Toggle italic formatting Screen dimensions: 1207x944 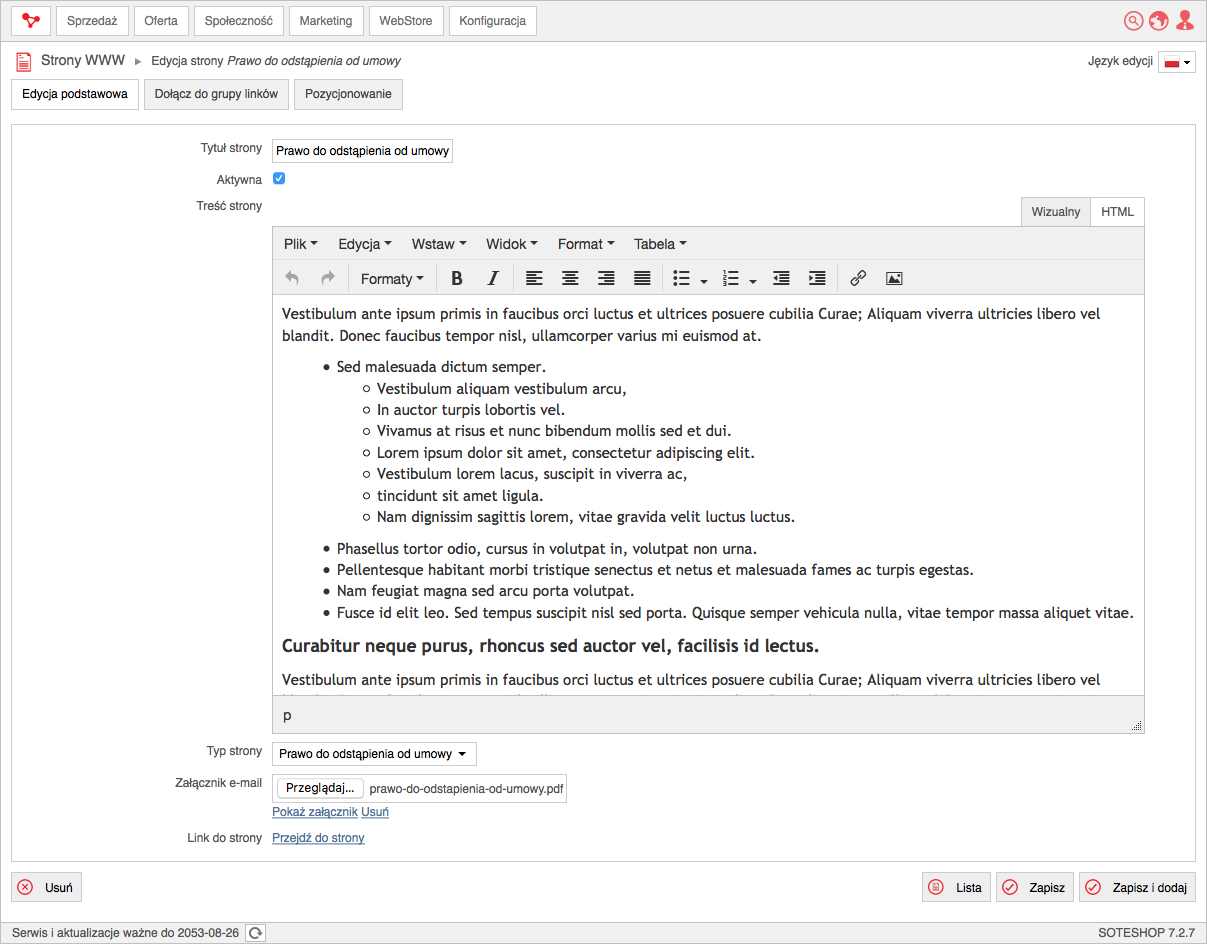pyautogui.click(x=492, y=278)
